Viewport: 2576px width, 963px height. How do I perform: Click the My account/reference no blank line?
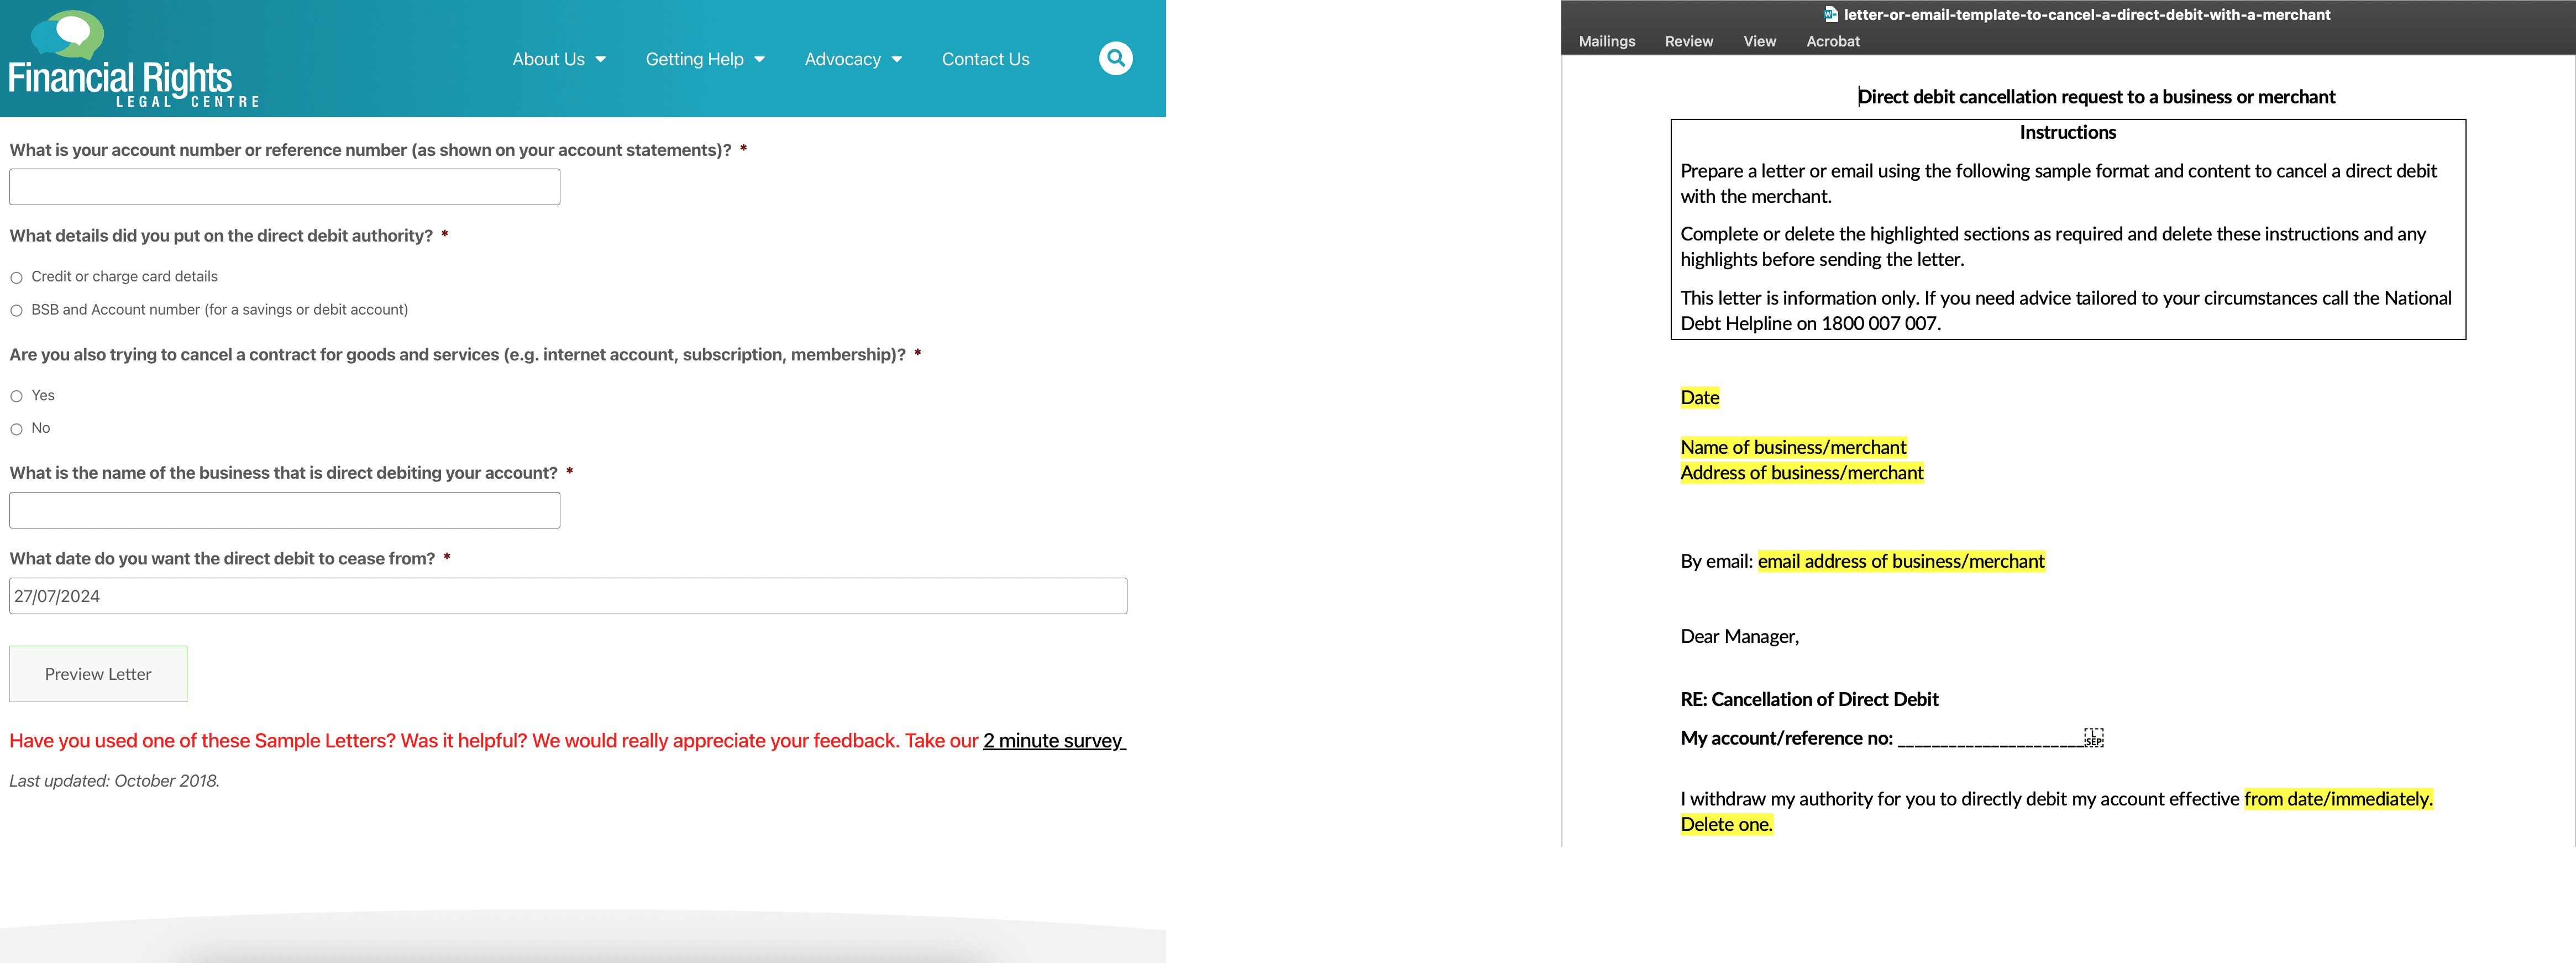(x=1990, y=740)
